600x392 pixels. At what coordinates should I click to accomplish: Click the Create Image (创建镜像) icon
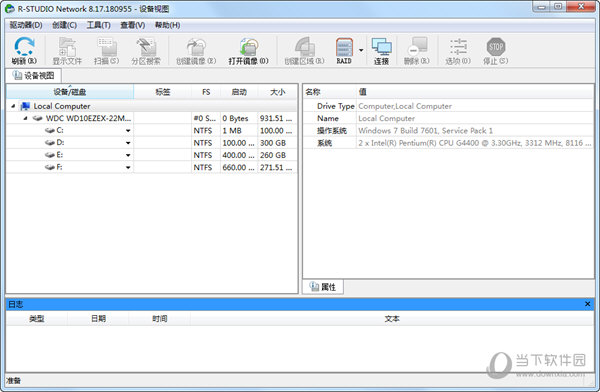coord(196,51)
